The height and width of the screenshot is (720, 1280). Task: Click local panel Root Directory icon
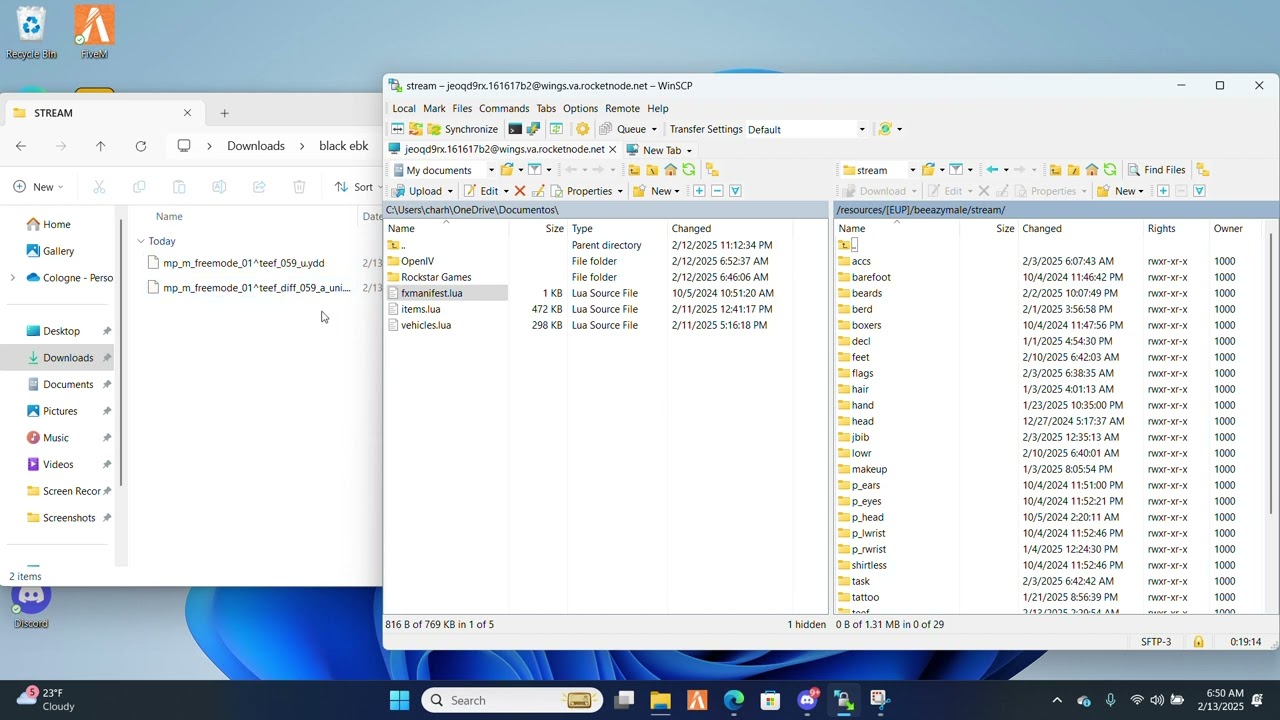(652, 170)
